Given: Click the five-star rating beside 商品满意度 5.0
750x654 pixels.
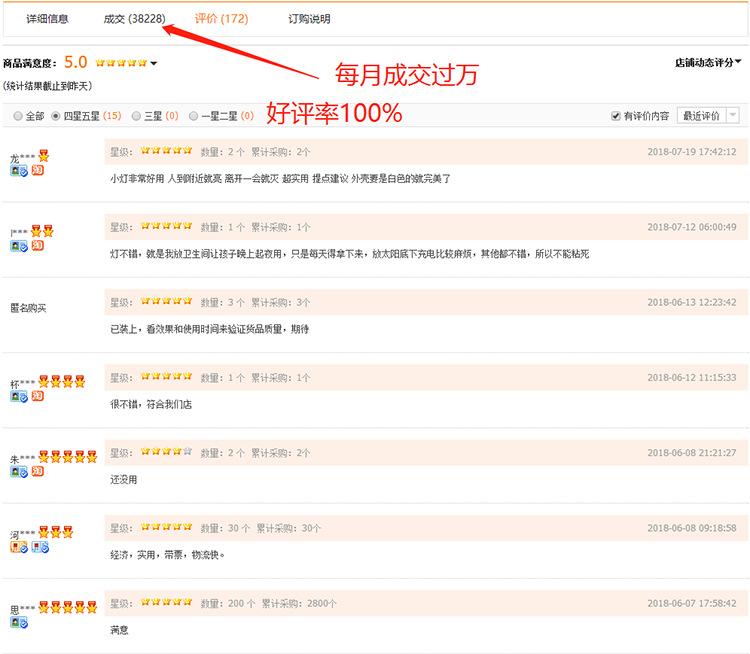Looking at the screenshot, I should click(119, 63).
